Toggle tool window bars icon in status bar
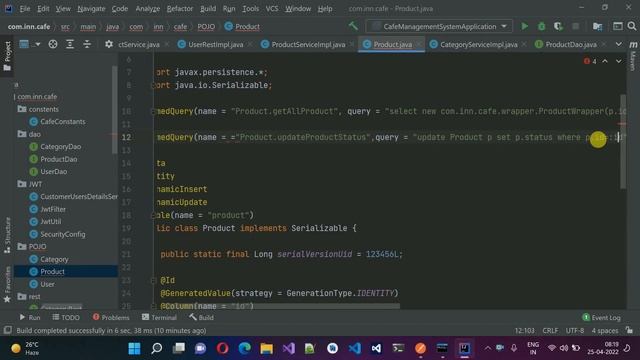Viewport: 640px width, 360px height. [7, 330]
